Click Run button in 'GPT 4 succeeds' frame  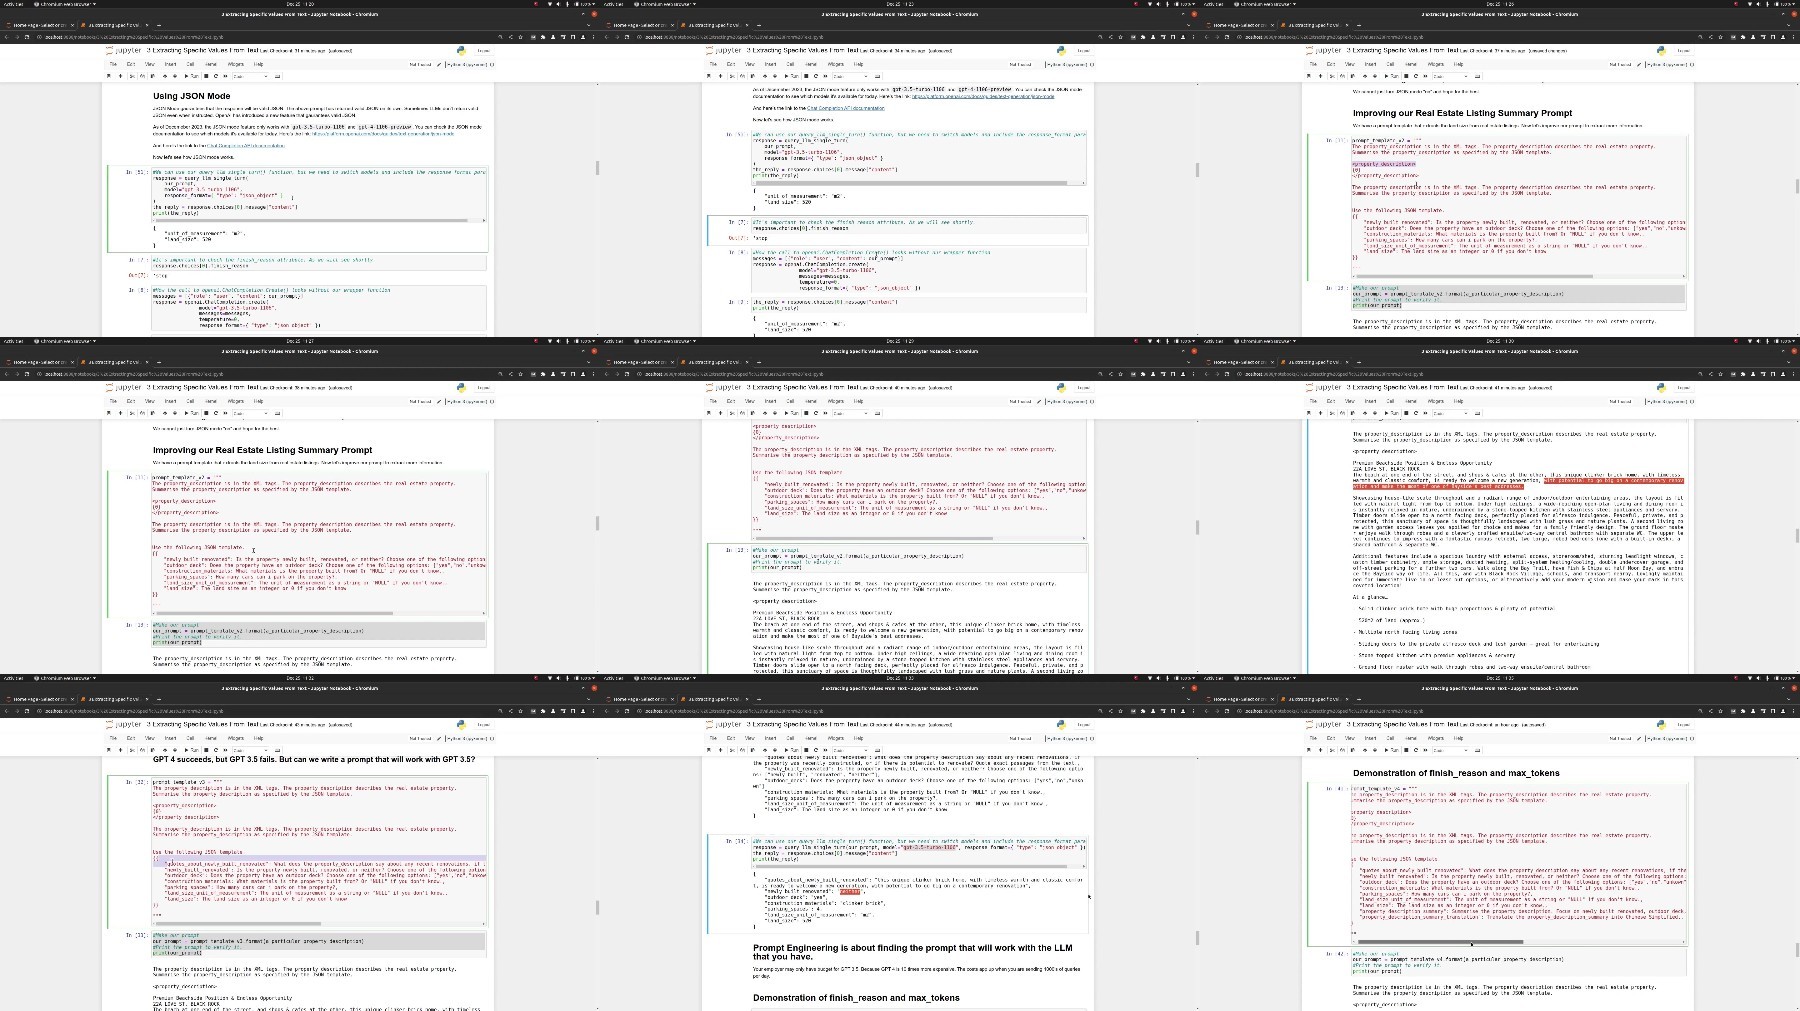point(191,750)
